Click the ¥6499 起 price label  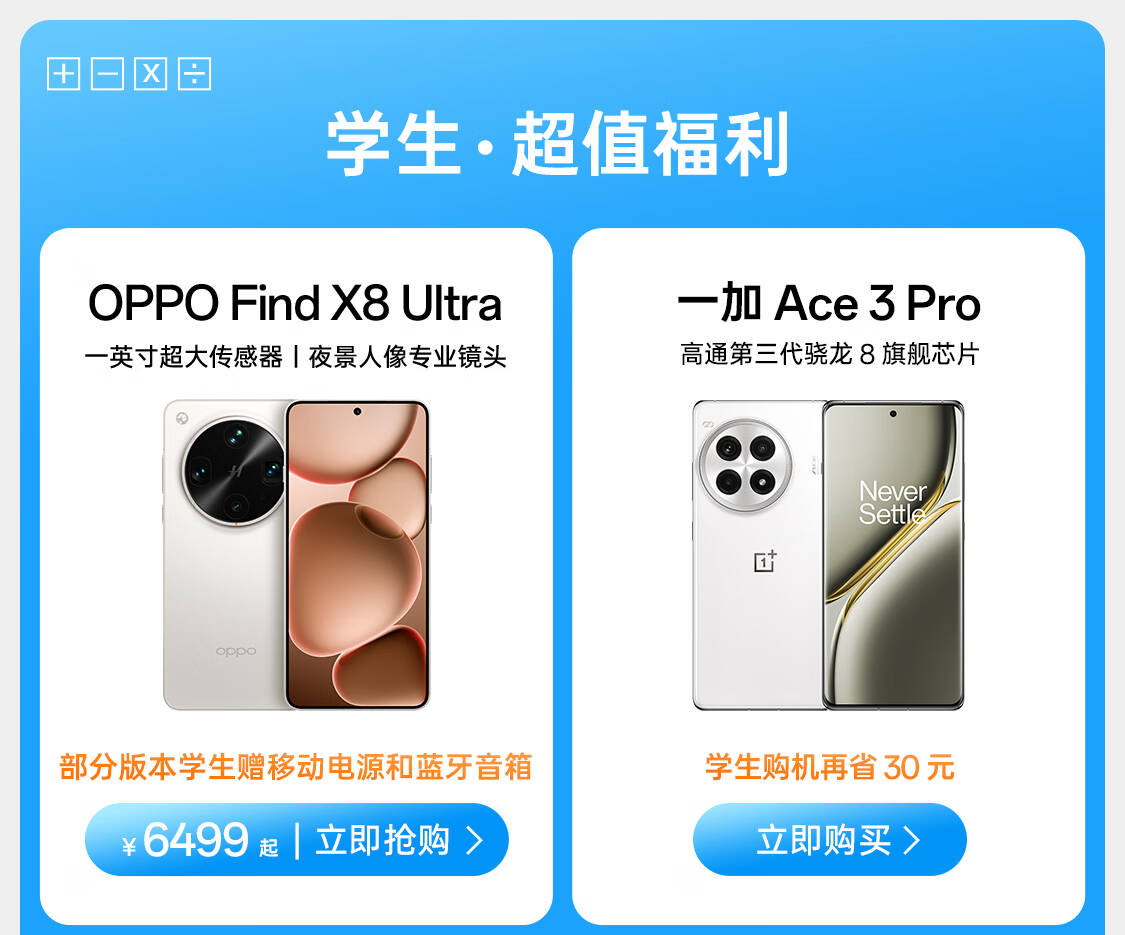(x=200, y=840)
